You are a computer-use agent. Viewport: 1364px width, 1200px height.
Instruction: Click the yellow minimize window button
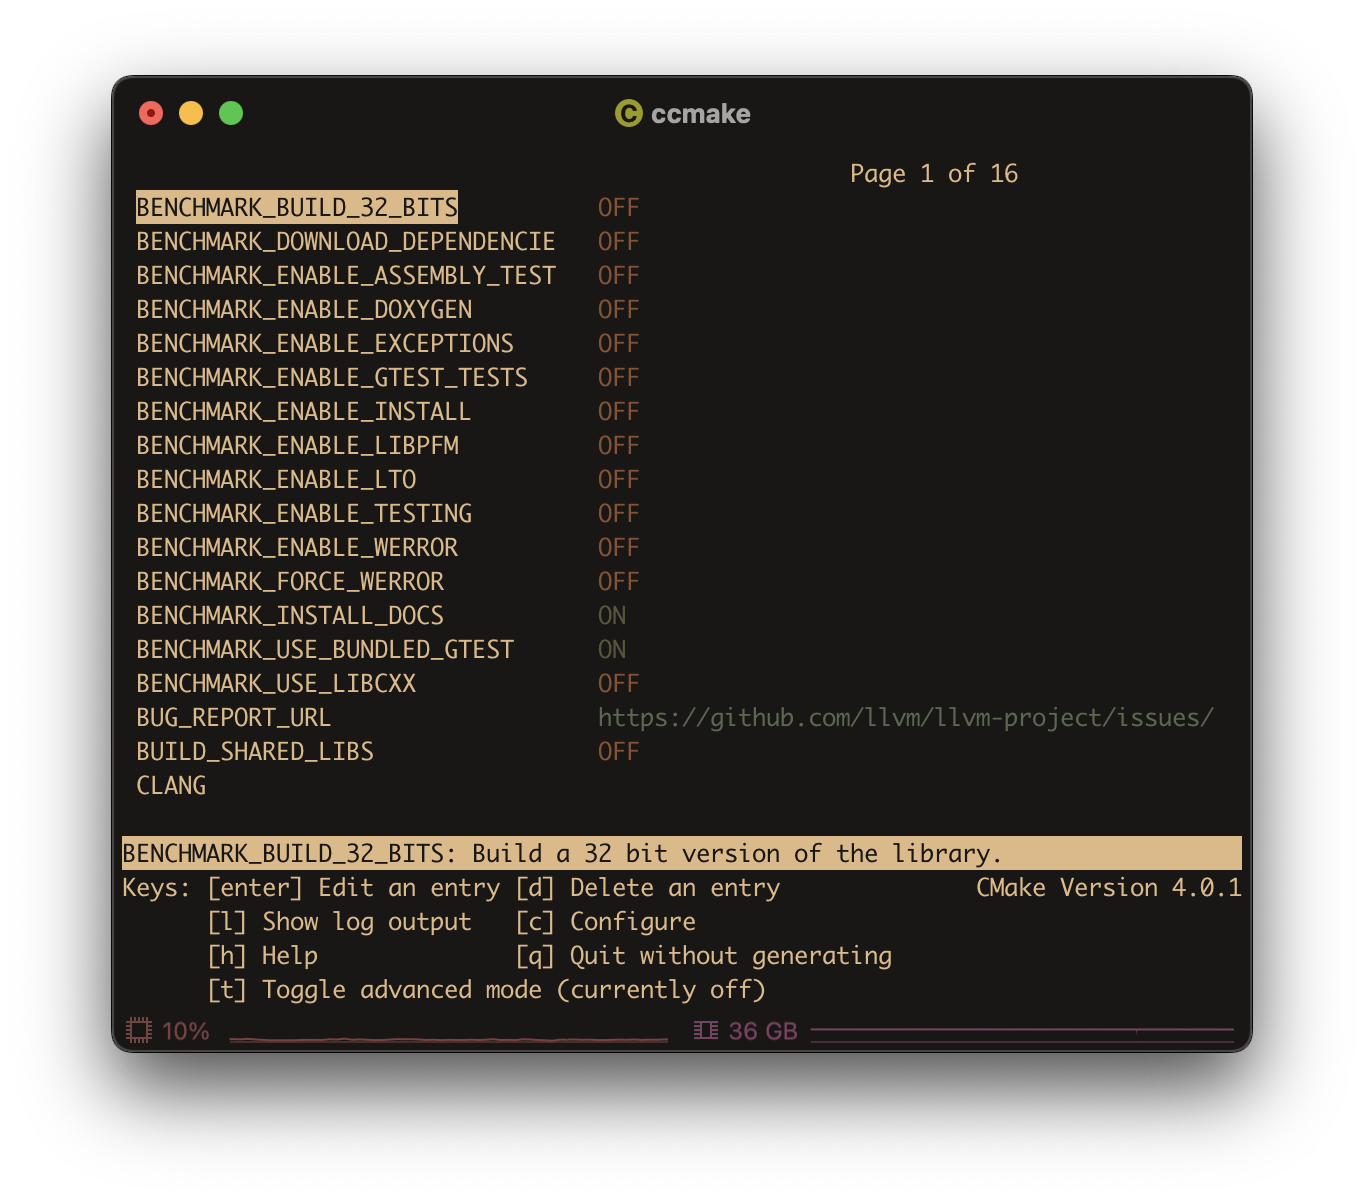pyautogui.click(x=191, y=113)
